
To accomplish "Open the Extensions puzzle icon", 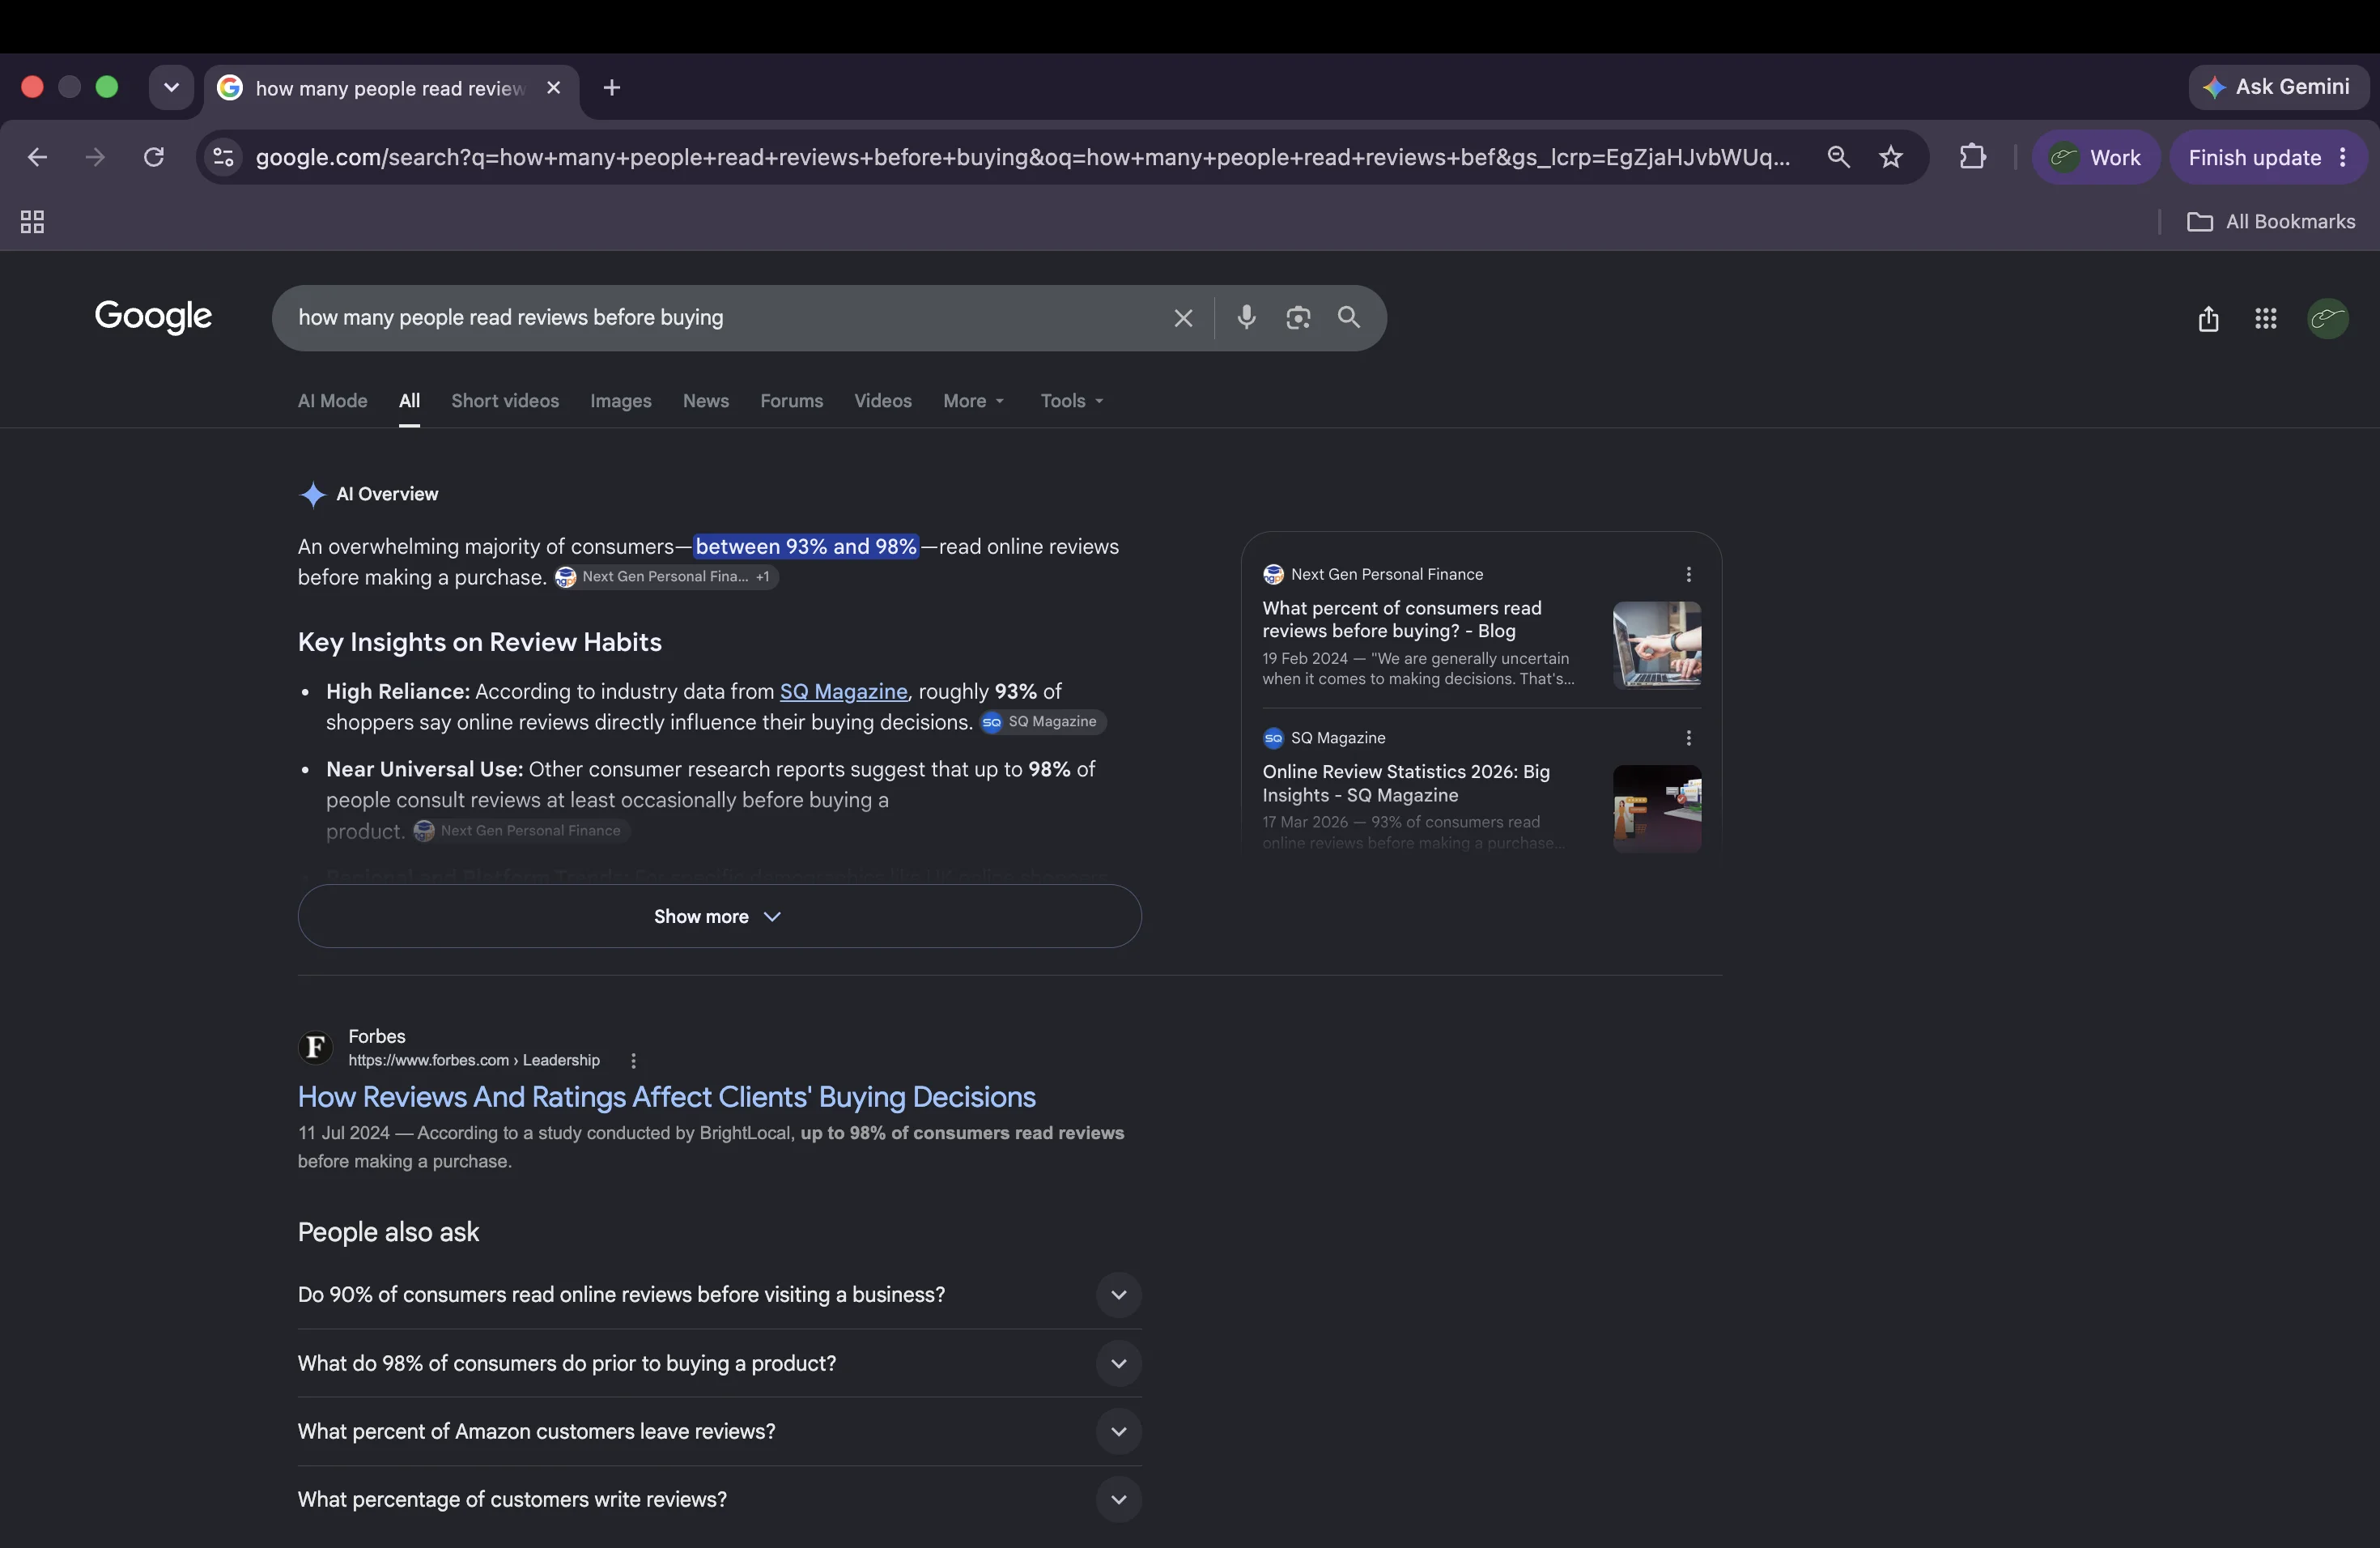I will 1972,157.
